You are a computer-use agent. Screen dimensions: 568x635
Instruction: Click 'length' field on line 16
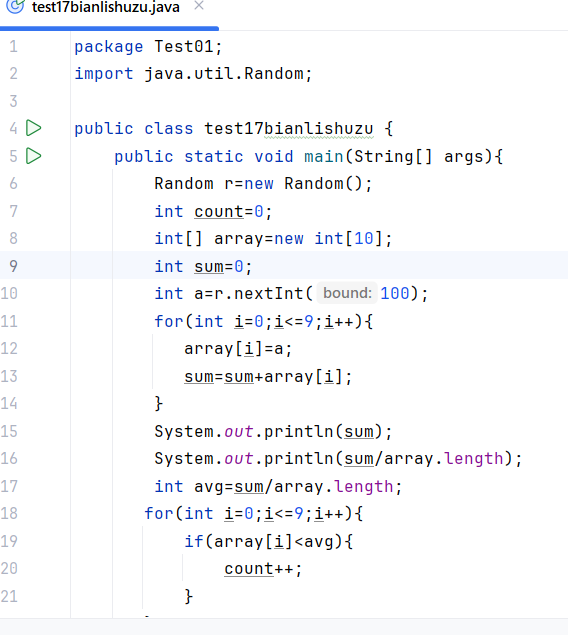click(474, 459)
